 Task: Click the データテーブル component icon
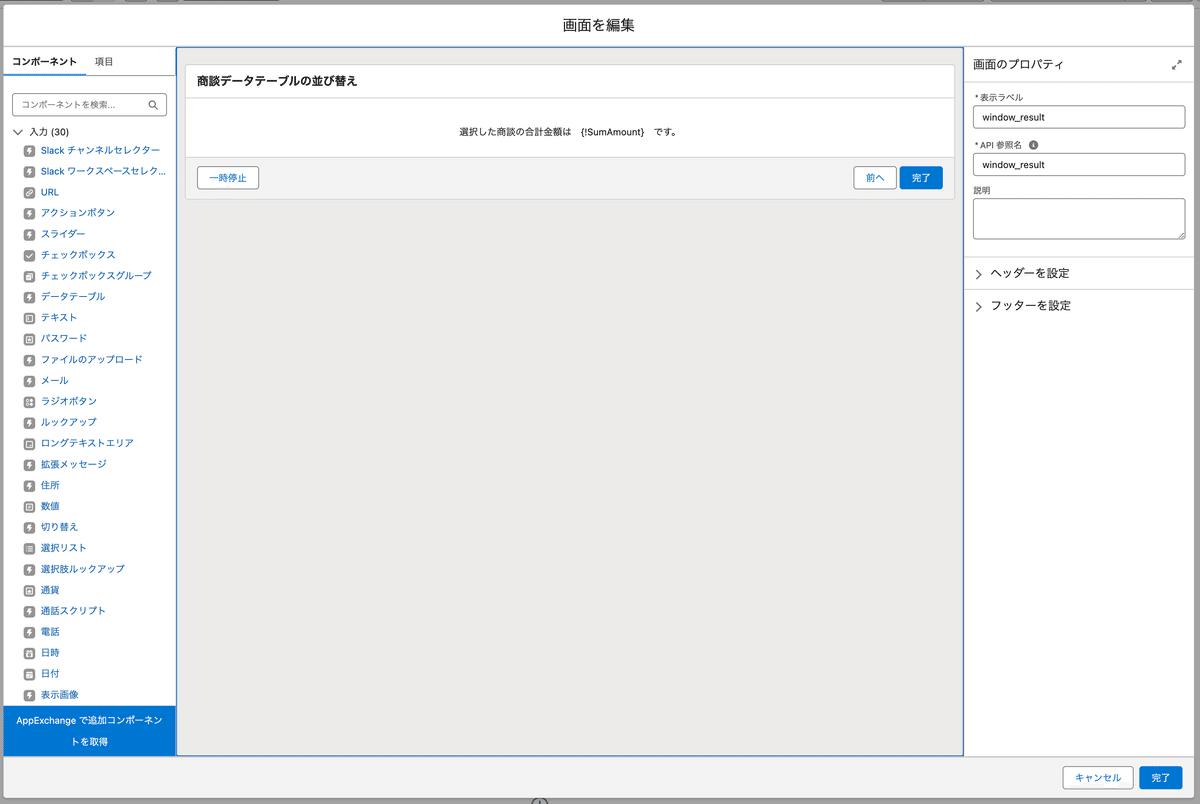click(29, 297)
